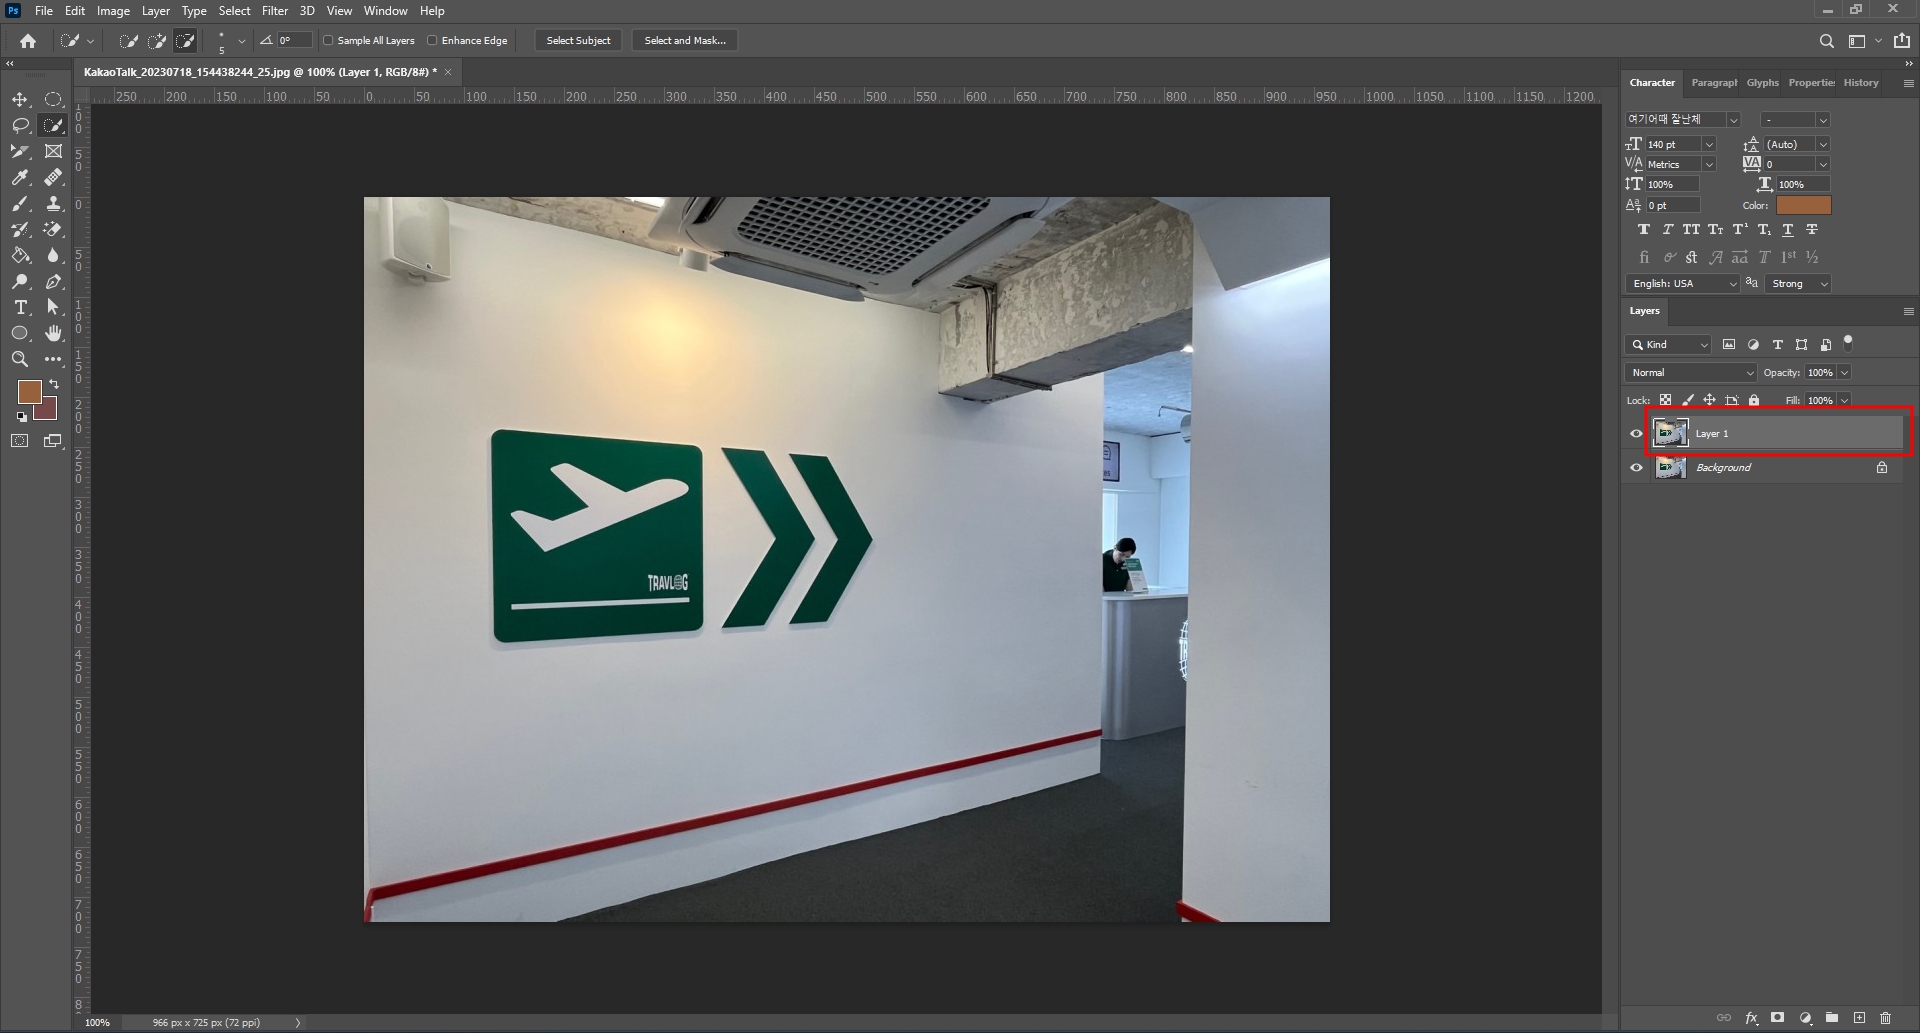Toggle Faux Bold text style
Viewport: 1920px width, 1033px height.
pos(1643,230)
